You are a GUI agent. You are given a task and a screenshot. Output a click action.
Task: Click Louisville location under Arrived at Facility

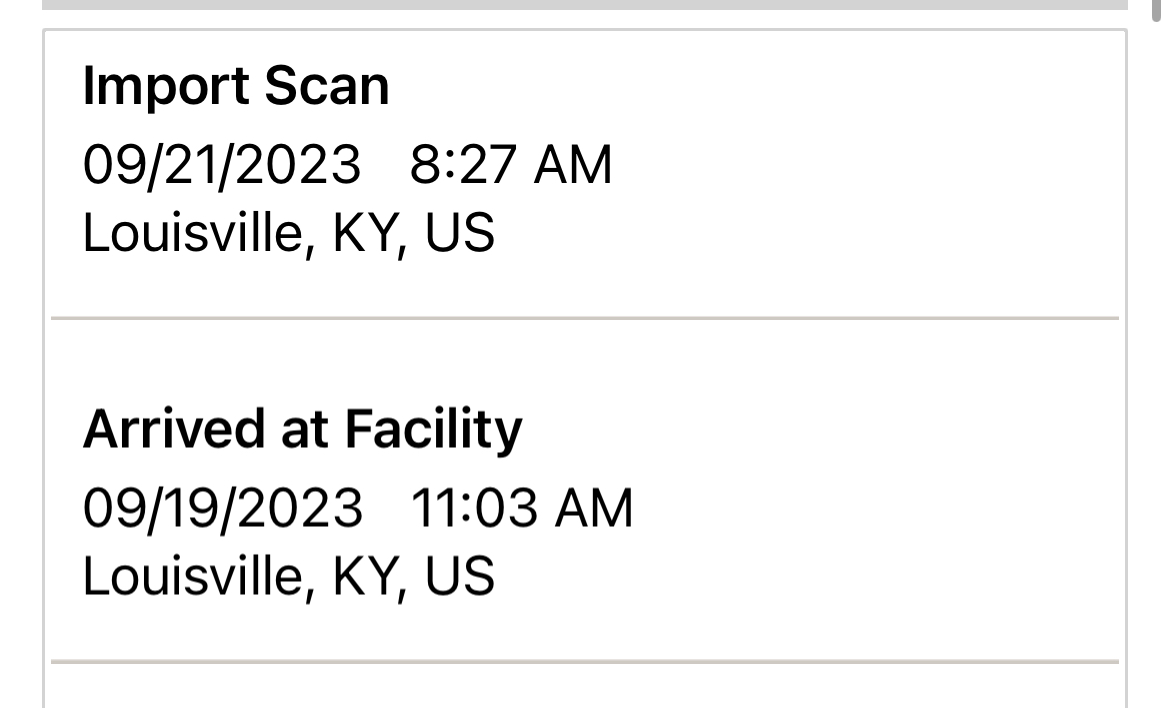coord(288,577)
